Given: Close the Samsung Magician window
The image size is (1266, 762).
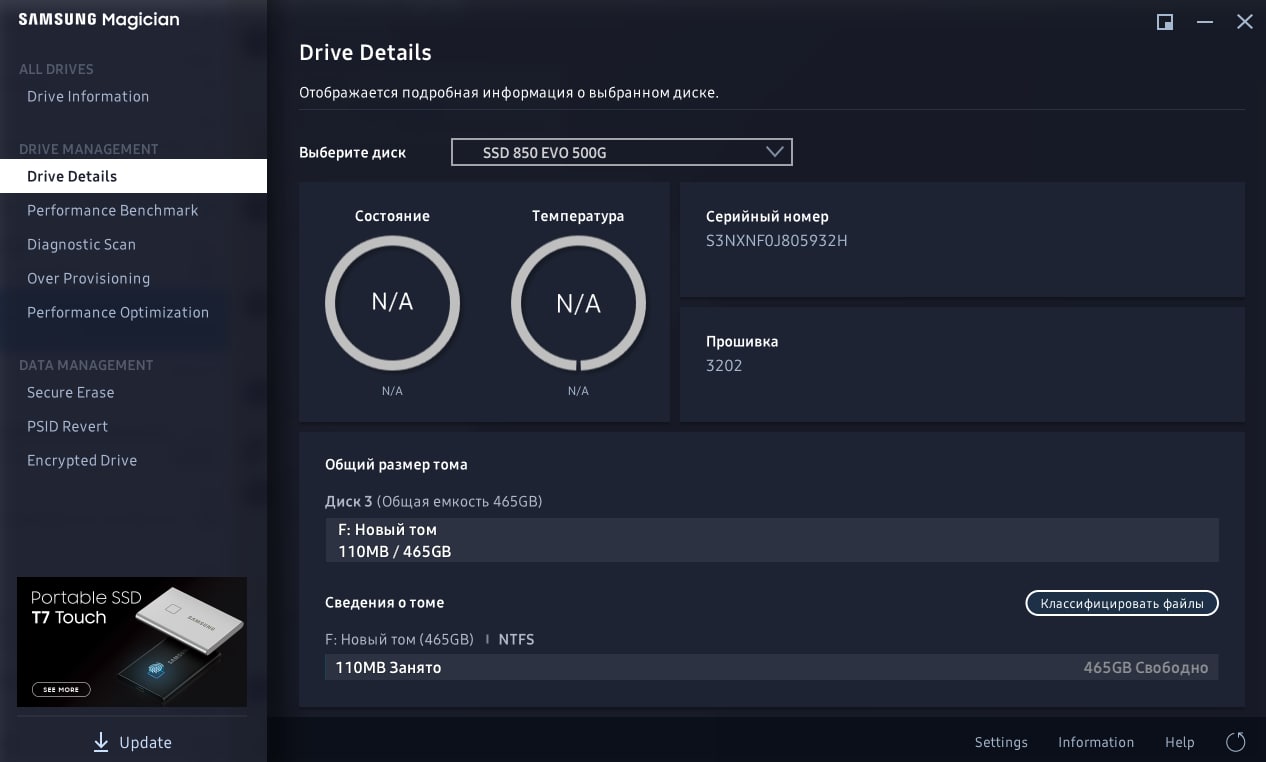Looking at the screenshot, I should pos(1245,22).
